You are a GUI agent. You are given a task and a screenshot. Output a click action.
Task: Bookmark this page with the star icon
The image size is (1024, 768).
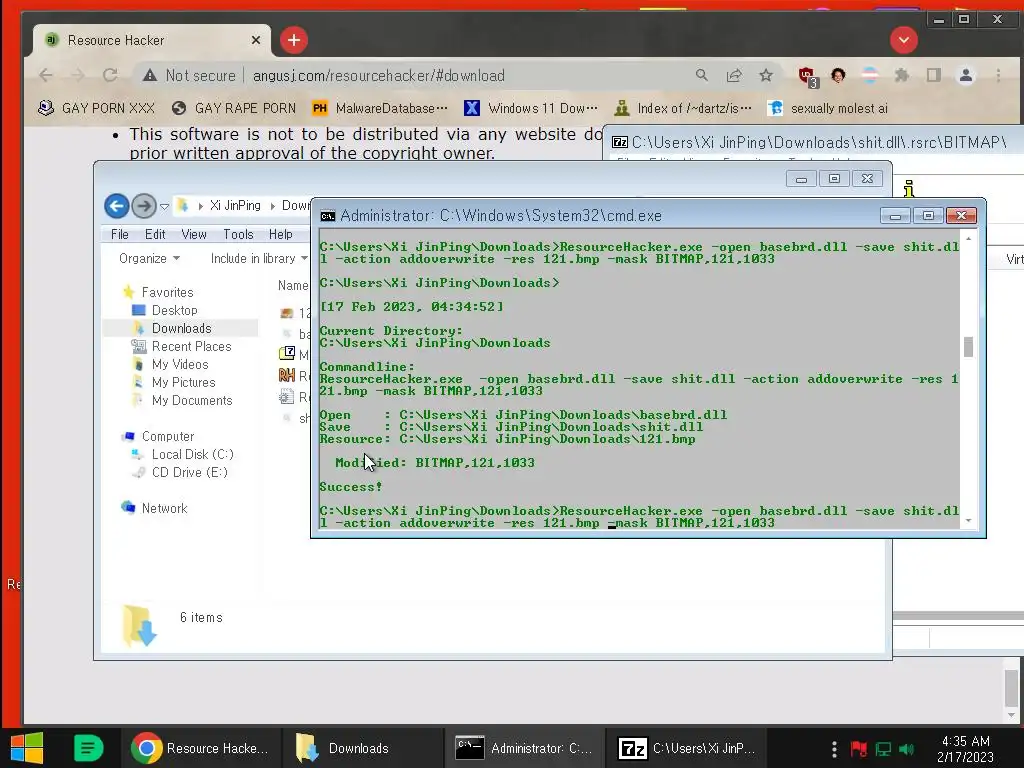click(x=766, y=75)
